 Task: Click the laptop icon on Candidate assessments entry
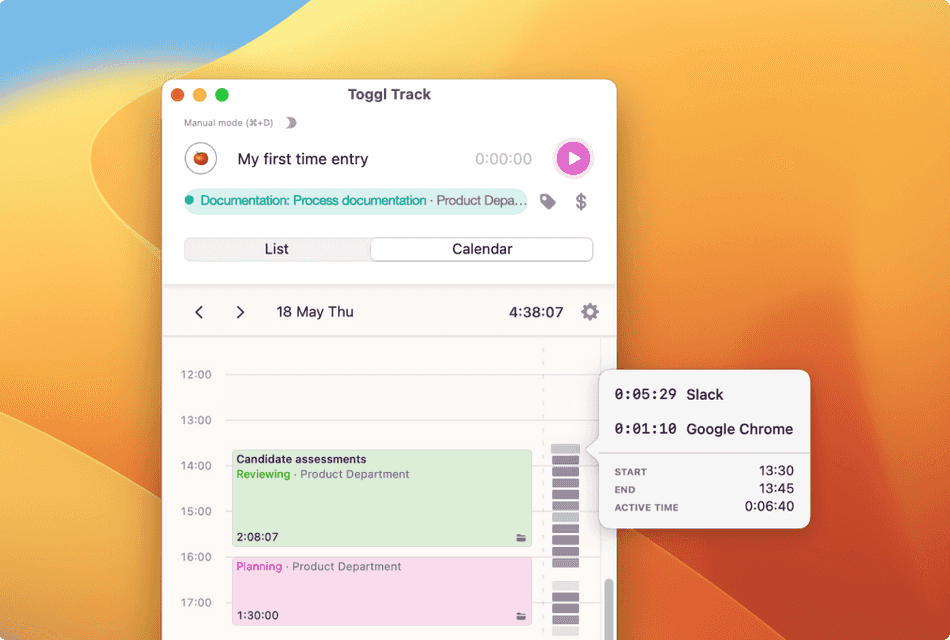pos(521,537)
